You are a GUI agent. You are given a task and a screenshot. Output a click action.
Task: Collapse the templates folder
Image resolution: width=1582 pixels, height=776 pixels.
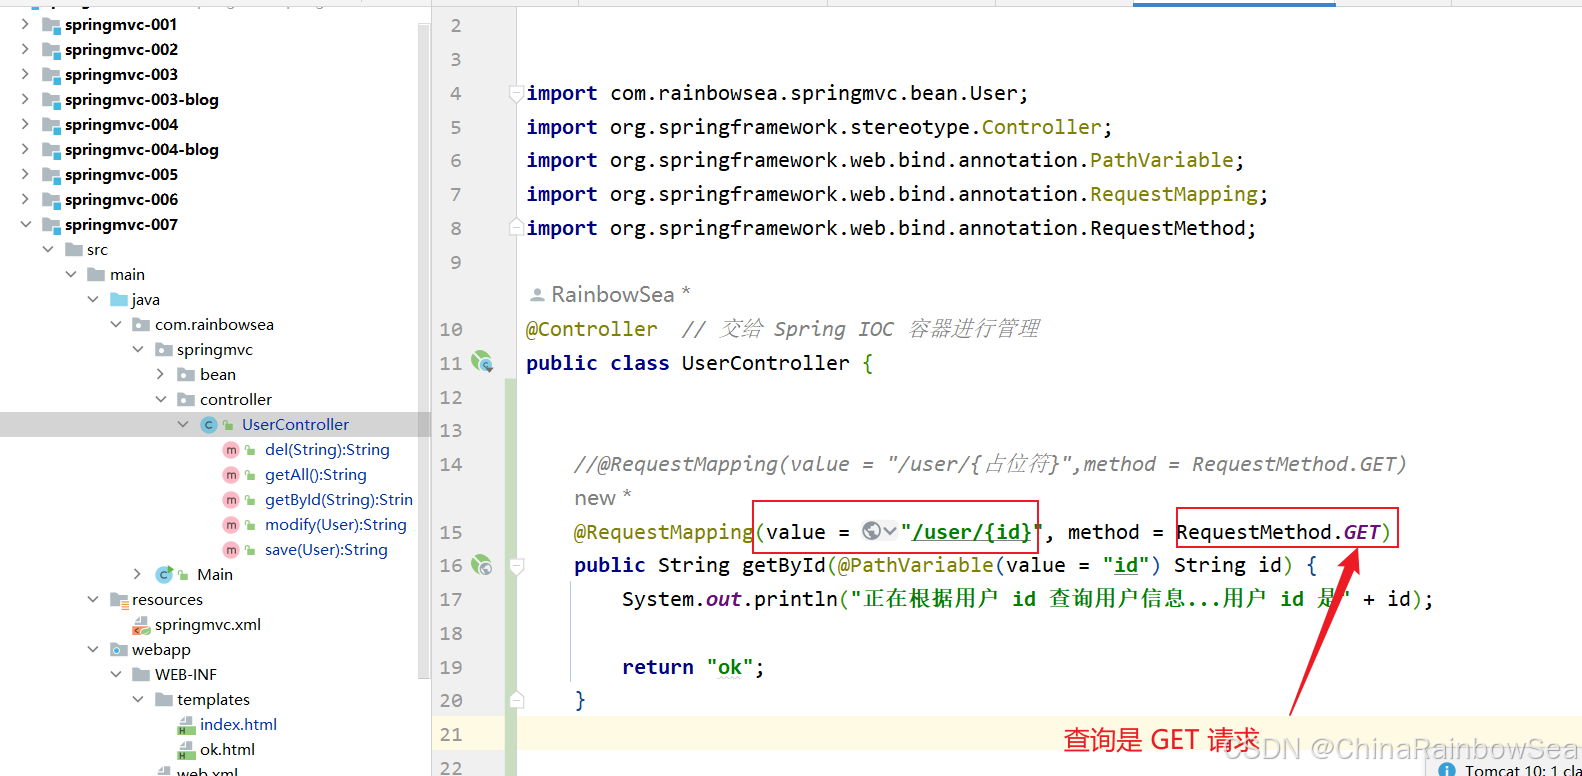pyautogui.click(x=138, y=699)
